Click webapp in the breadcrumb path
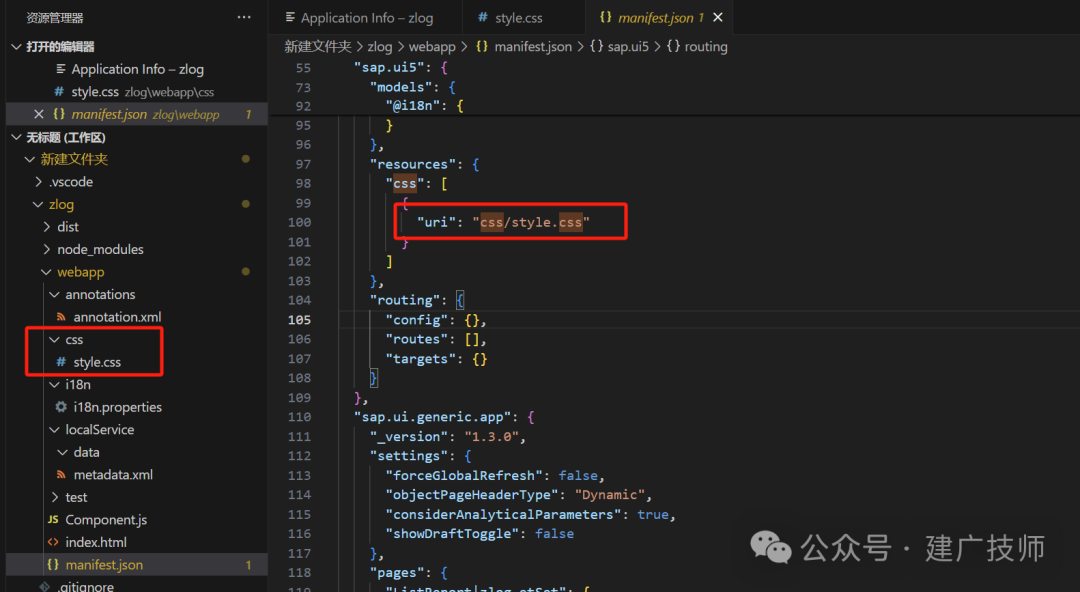This screenshot has width=1080, height=592. (x=432, y=46)
